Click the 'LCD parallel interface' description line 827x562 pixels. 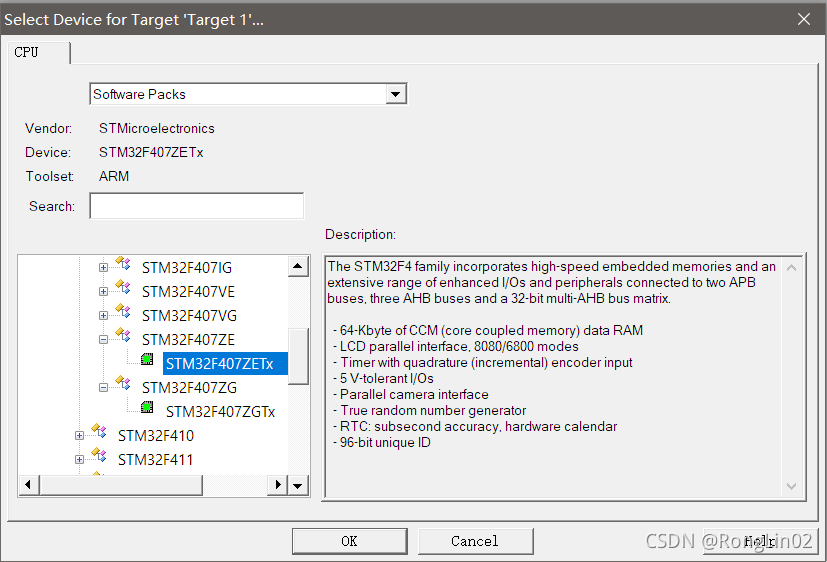pyautogui.click(x=456, y=346)
